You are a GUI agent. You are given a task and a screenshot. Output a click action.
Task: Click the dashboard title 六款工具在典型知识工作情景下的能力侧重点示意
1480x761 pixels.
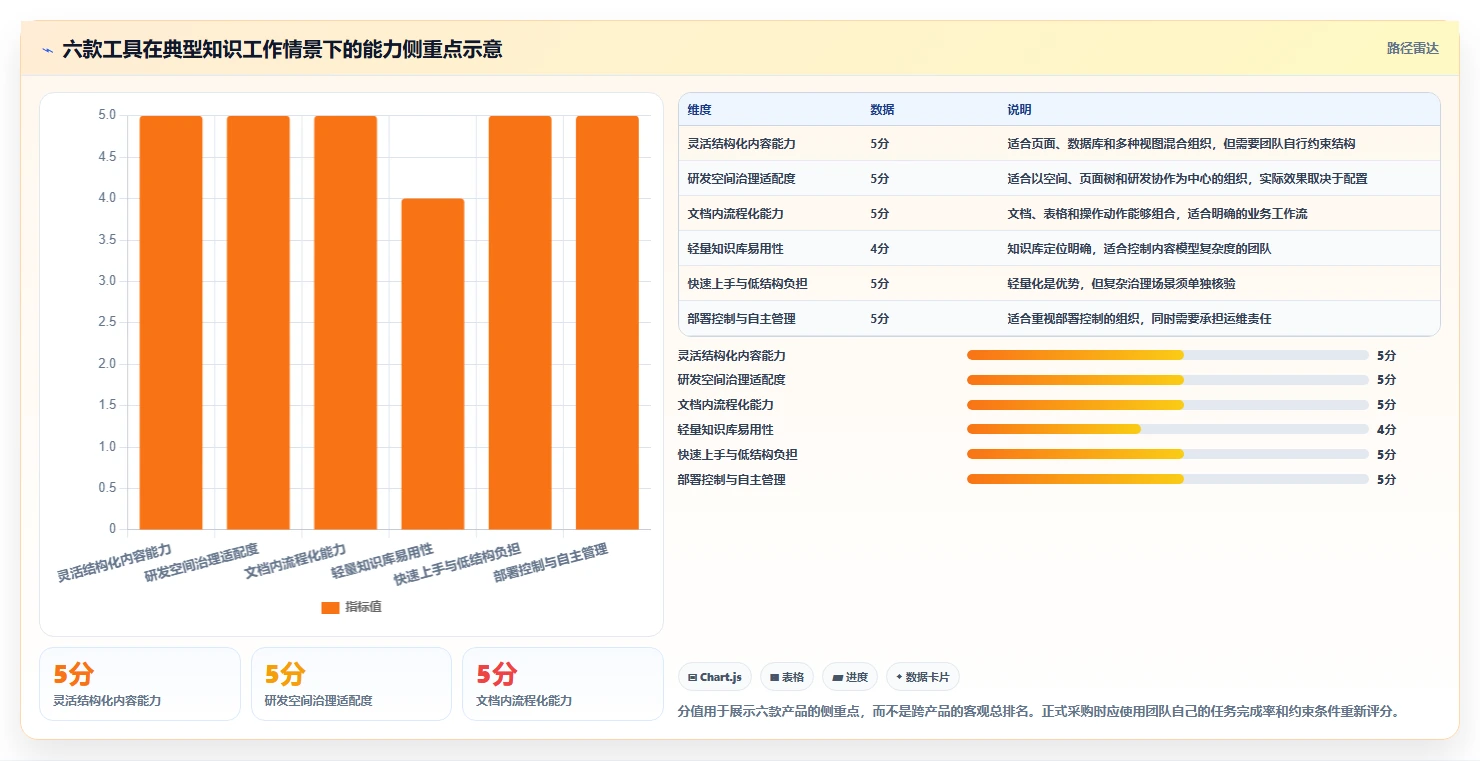click(x=282, y=49)
